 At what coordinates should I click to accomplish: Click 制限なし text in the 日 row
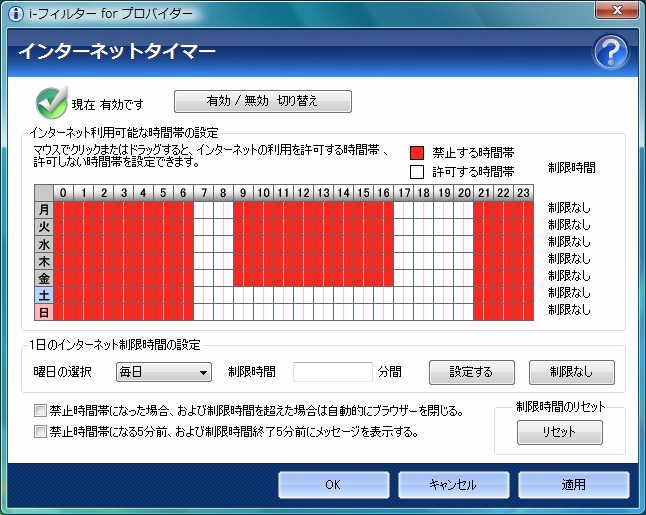tap(569, 309)
